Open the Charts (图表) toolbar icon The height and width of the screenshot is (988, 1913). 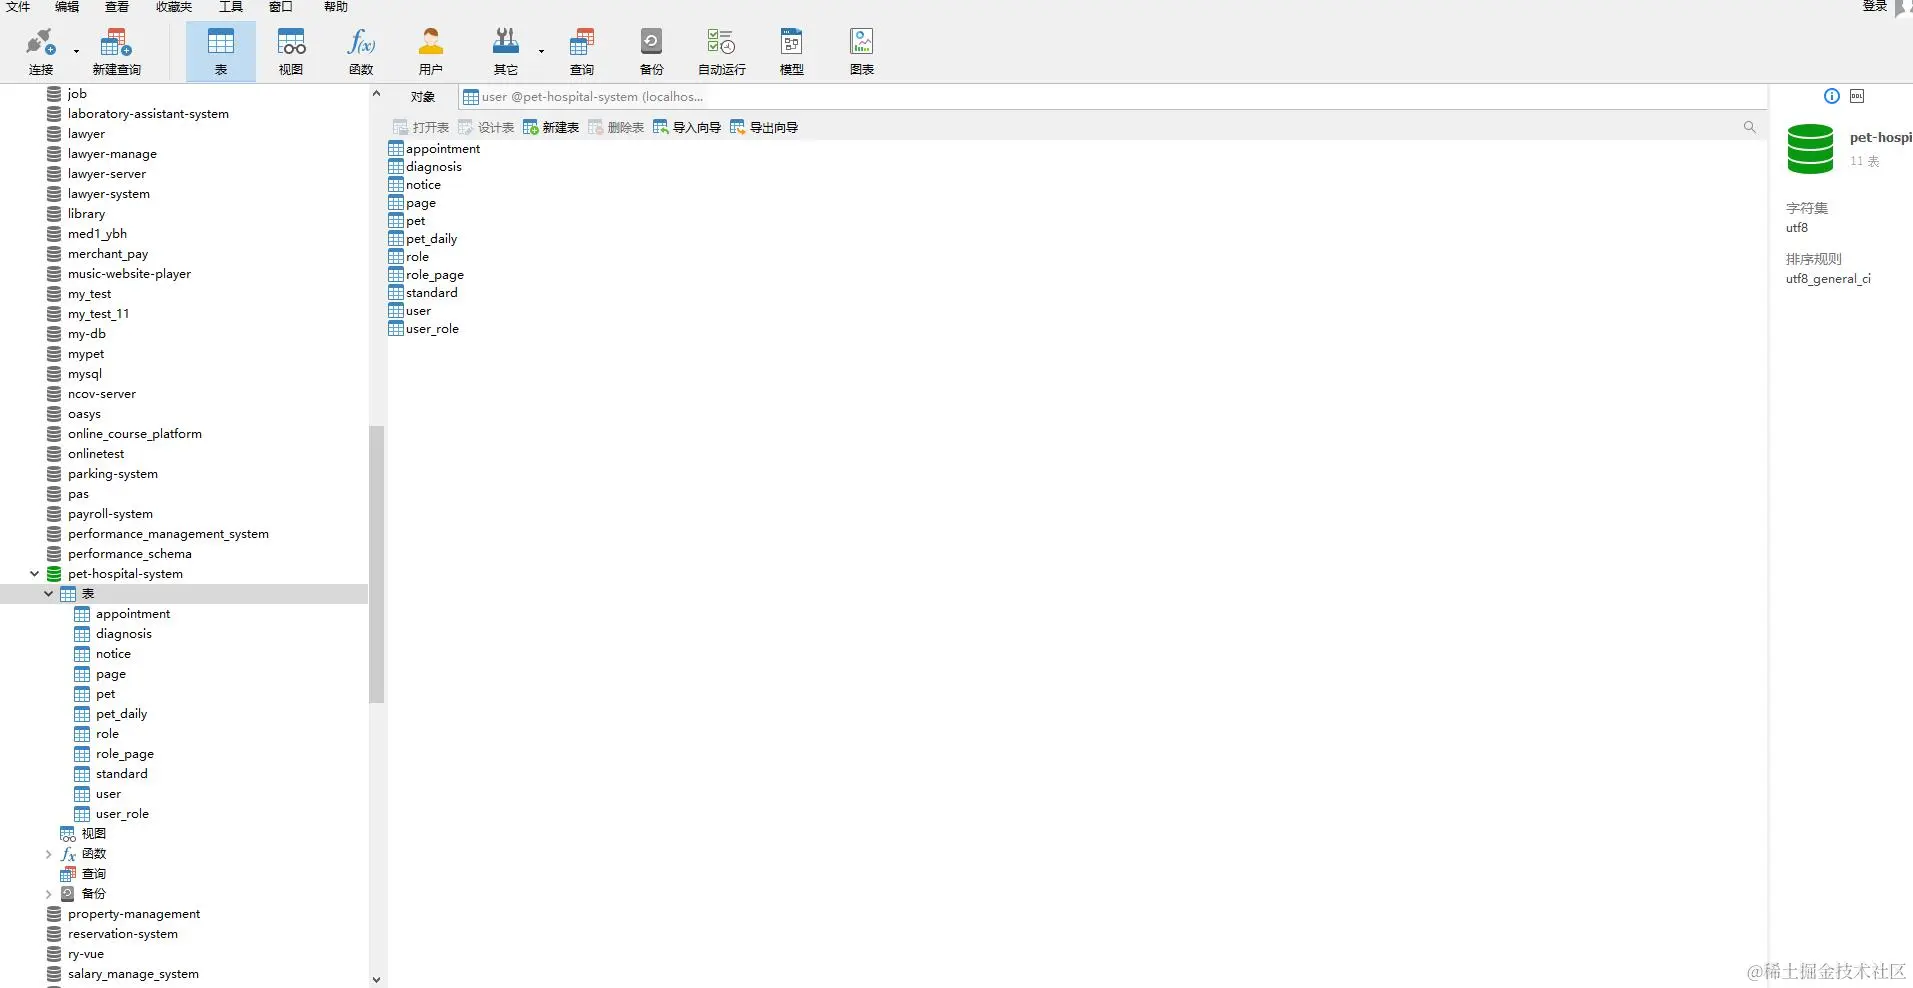click(x=862, y=52)
